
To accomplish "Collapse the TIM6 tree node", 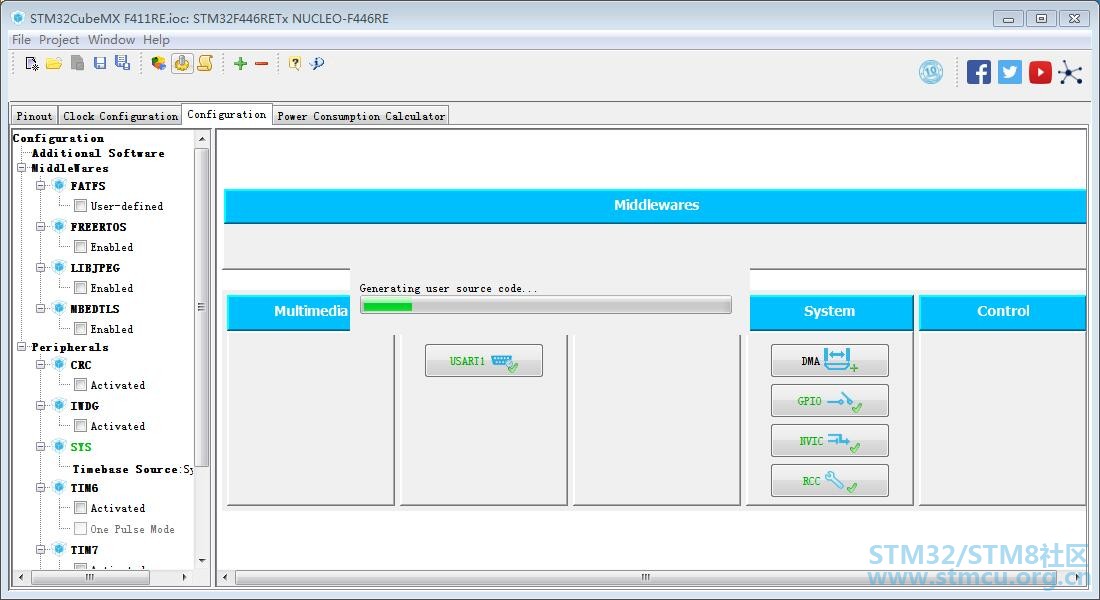I will 41,487.
